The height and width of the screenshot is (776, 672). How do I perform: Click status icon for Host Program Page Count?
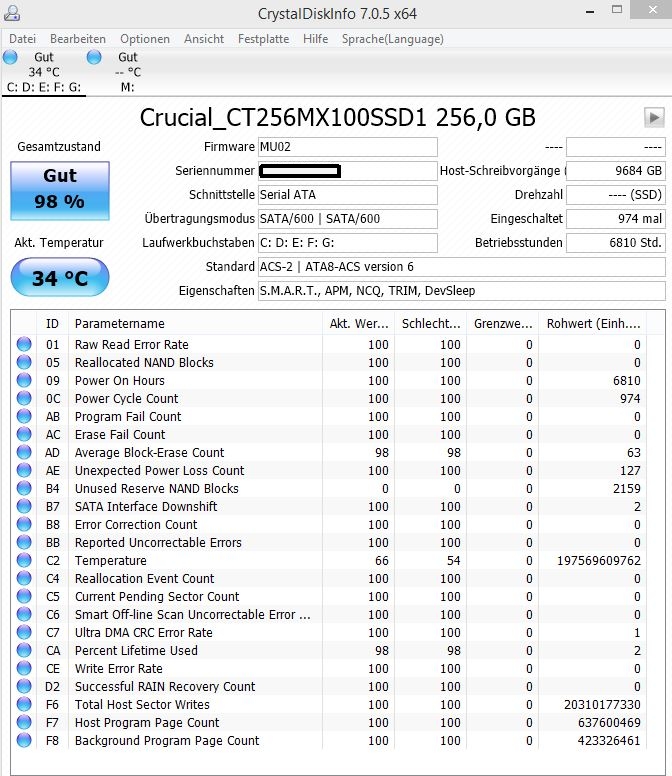tap(24, 723)
